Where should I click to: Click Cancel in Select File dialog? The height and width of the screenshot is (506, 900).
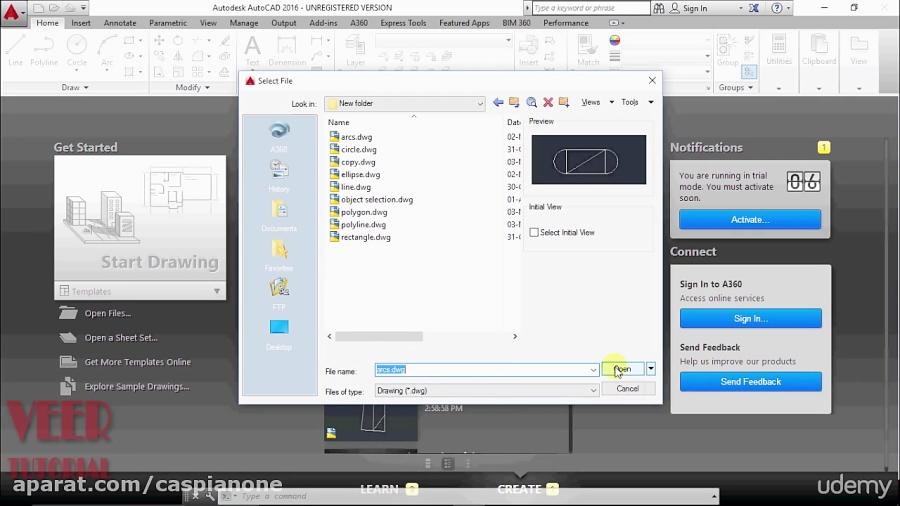coord(627,388)
